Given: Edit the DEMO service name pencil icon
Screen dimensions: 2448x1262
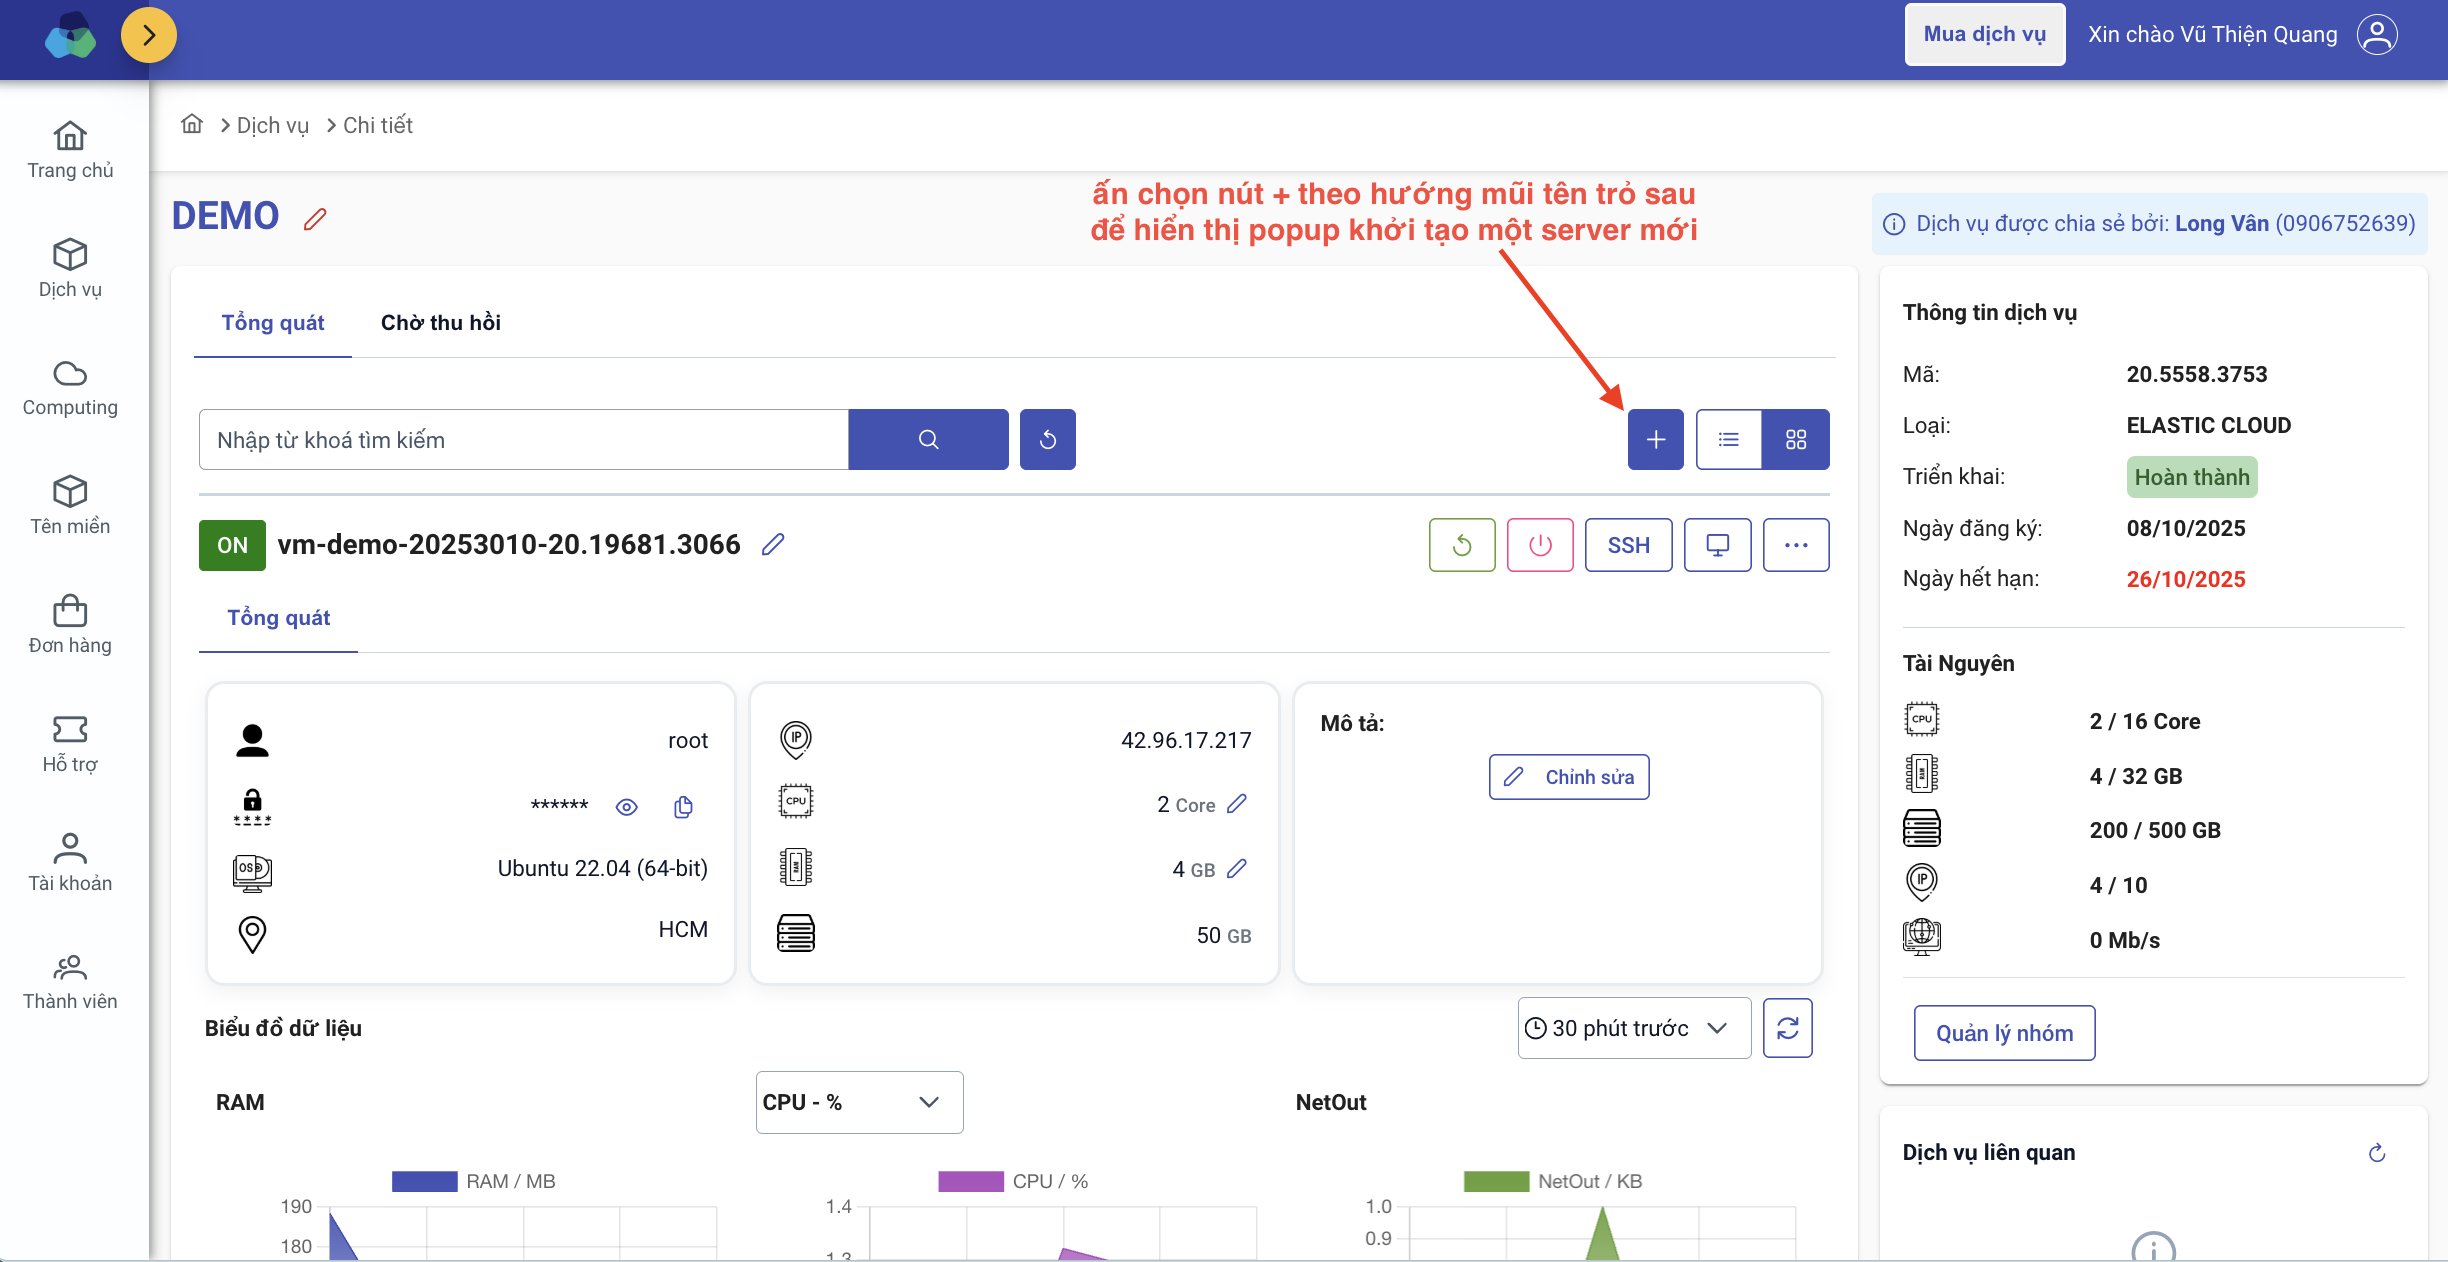Looking at the screenshot, I should tap(315, 219).
